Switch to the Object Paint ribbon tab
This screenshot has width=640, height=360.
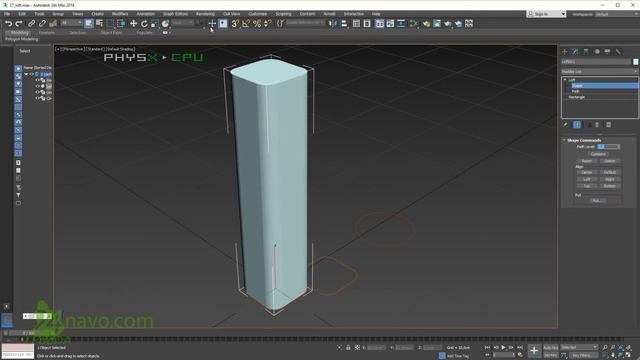(111, 33)
